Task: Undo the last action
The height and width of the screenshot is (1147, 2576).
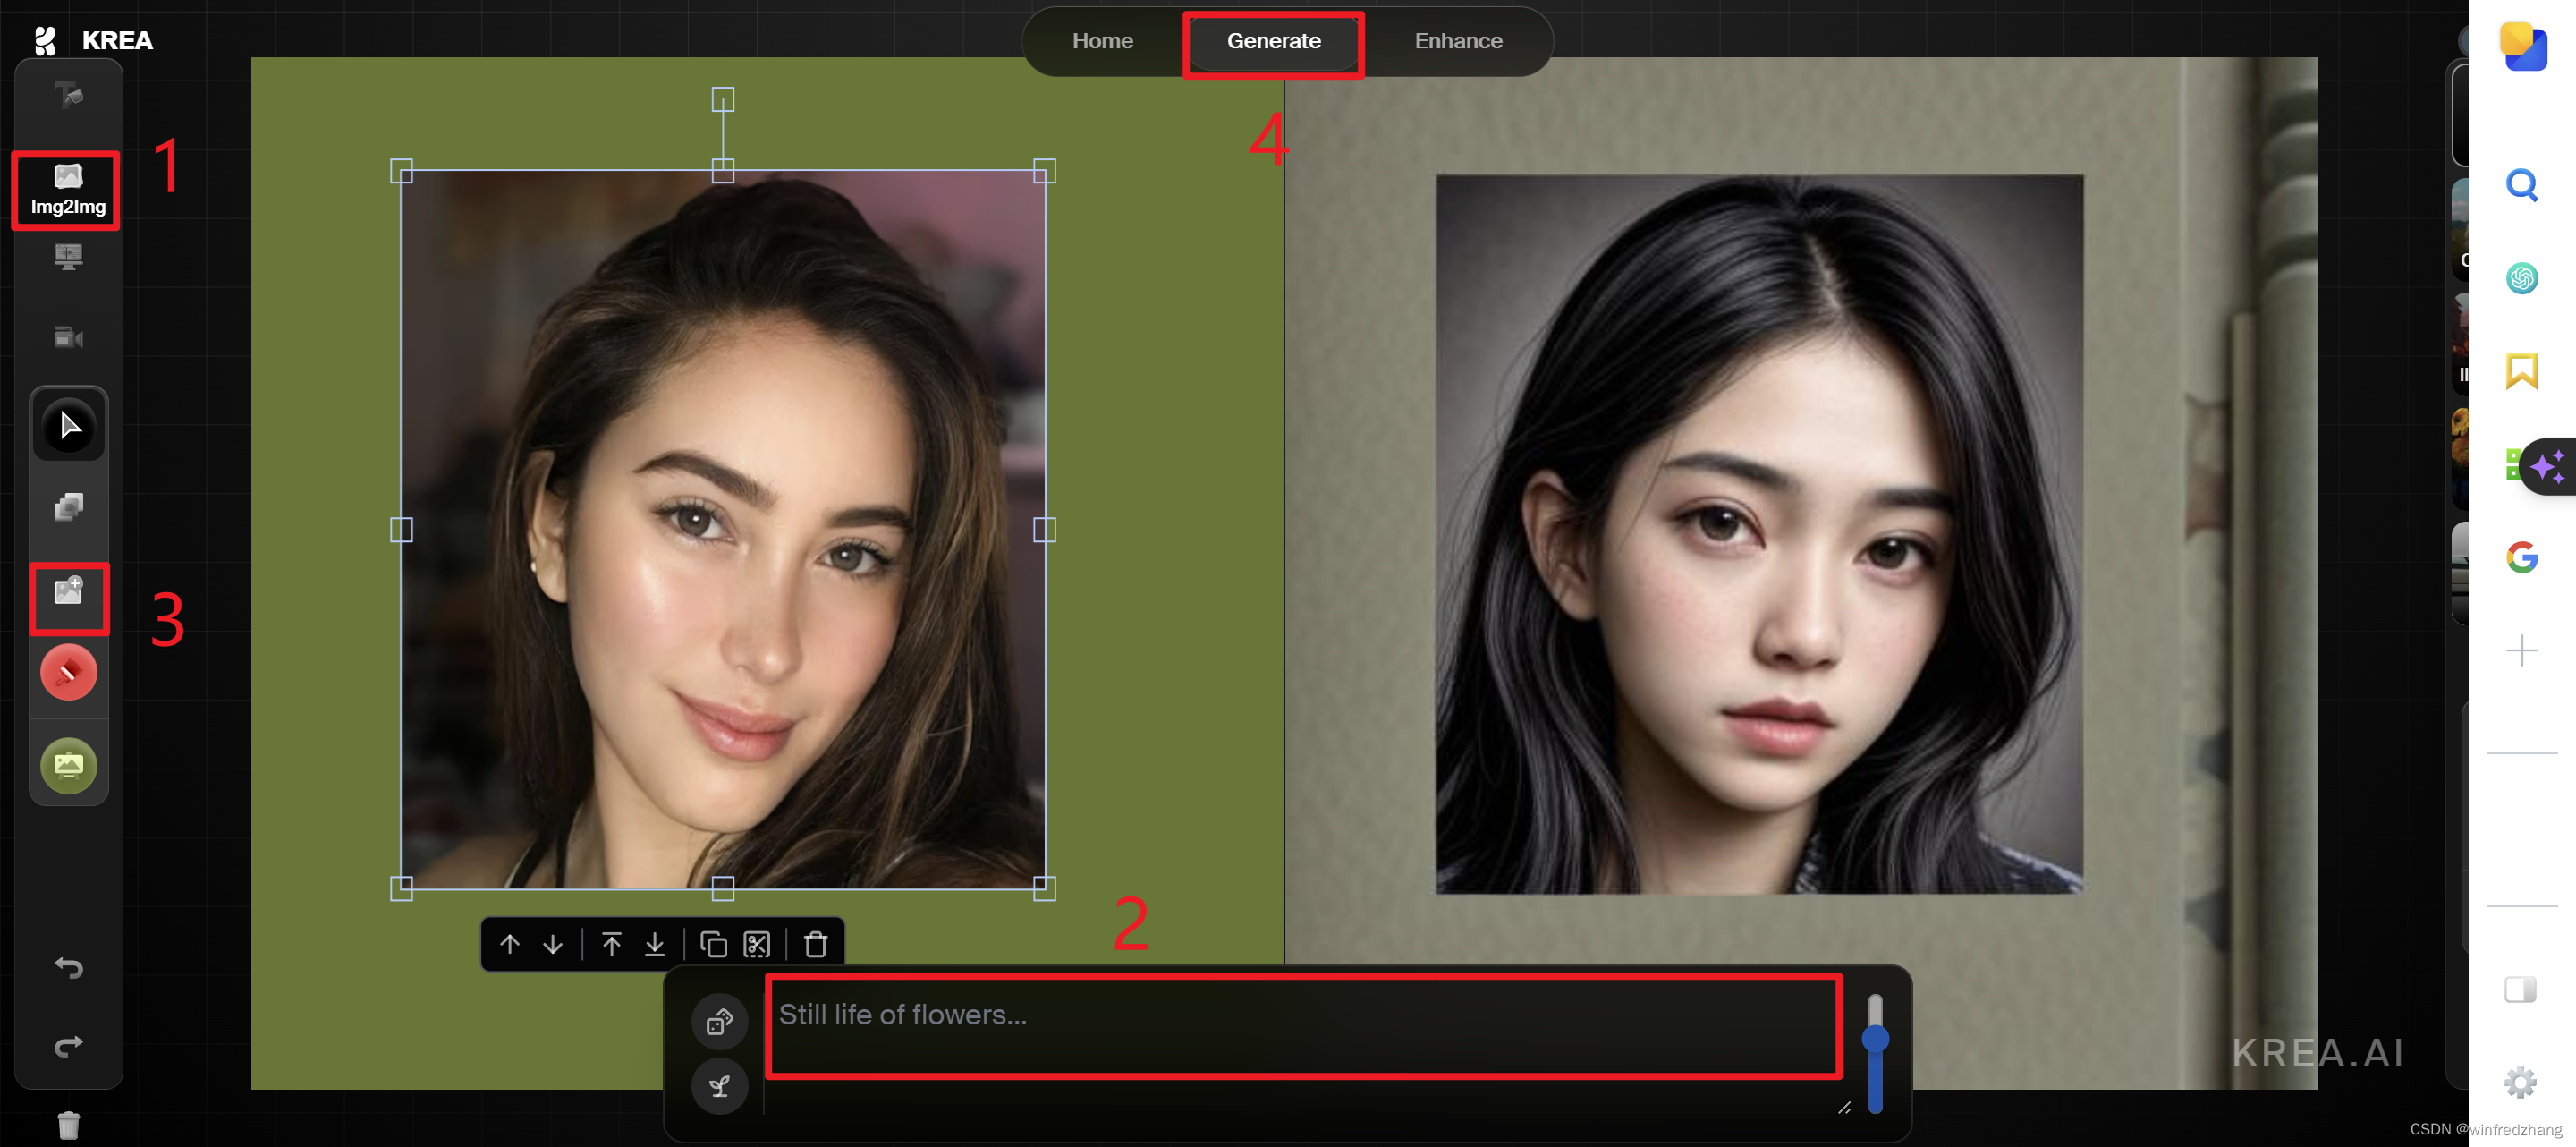Action: tap(68, 967)
